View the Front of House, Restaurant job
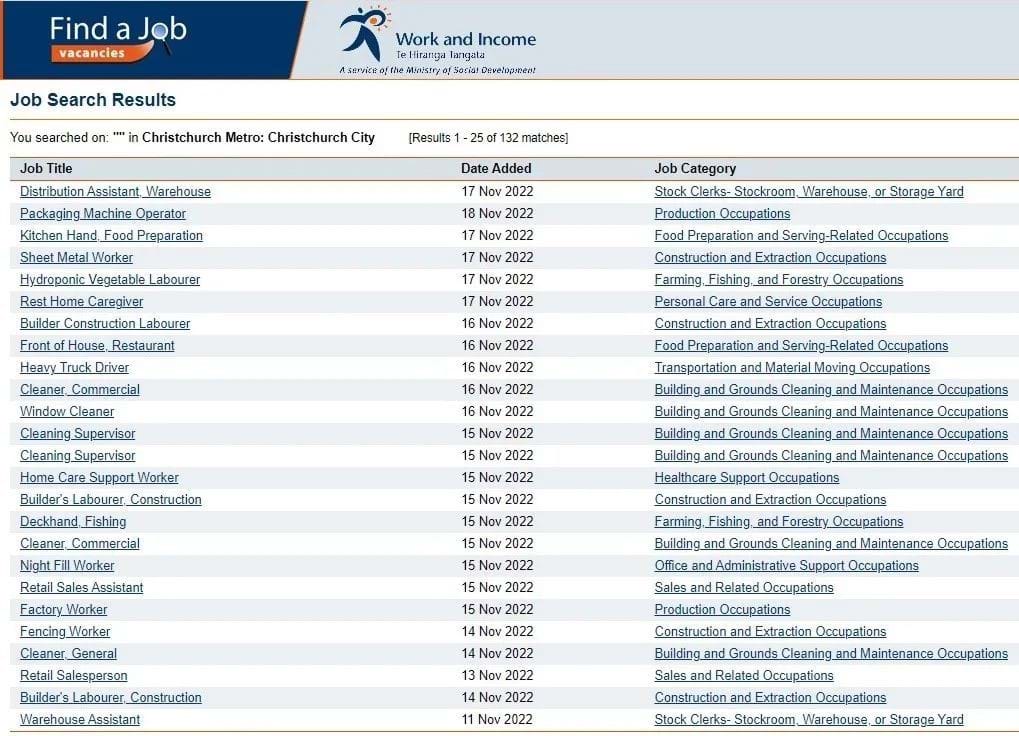The image size is (1019, 736). [97, 346]
